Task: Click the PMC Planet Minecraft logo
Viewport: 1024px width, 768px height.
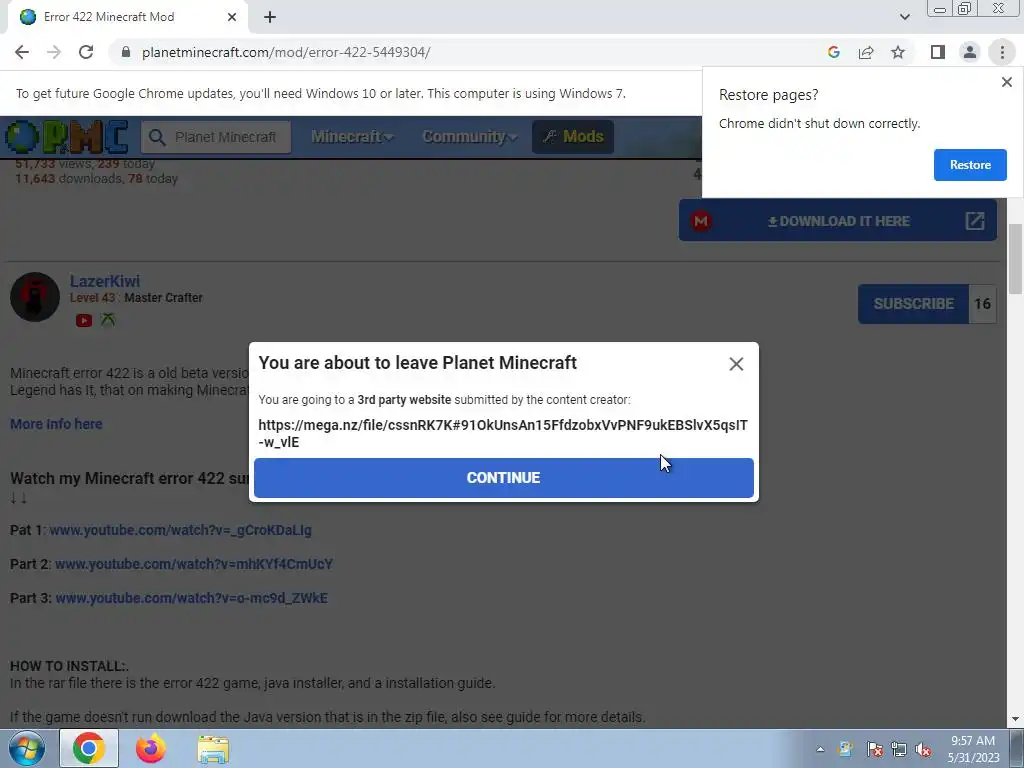Action: 65,136
